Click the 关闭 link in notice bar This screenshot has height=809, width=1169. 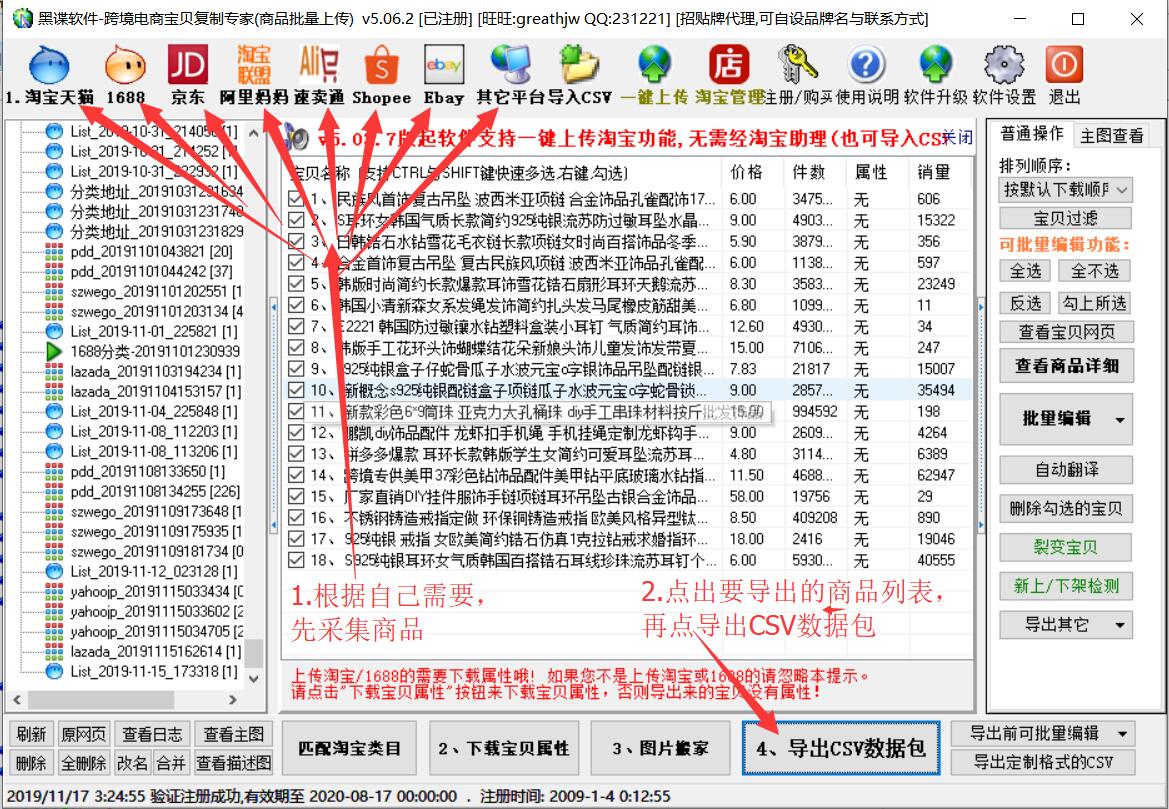(957, 137)
